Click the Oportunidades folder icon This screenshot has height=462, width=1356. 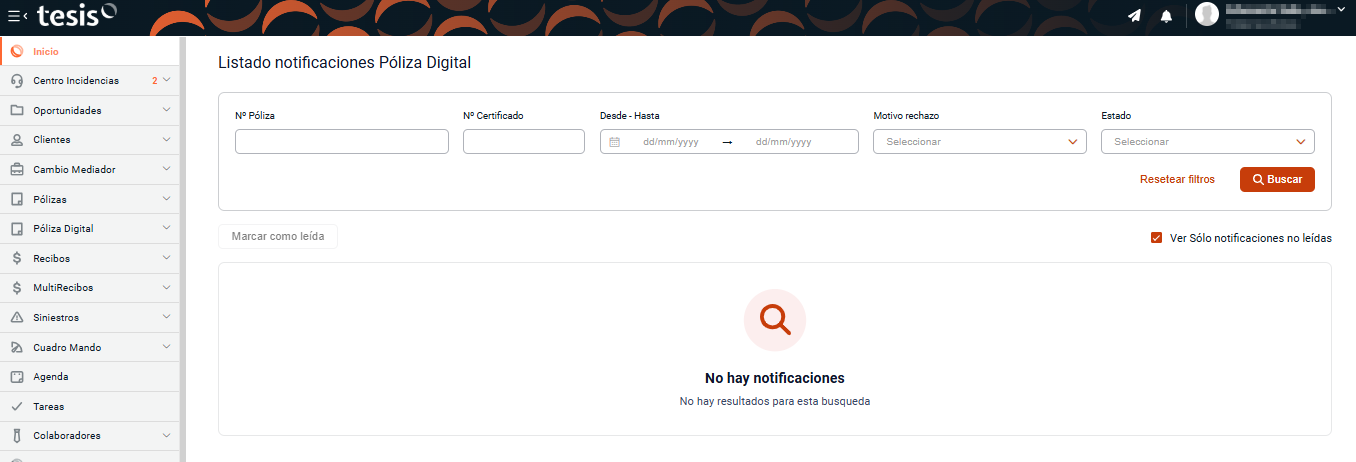tap(17, 111)
